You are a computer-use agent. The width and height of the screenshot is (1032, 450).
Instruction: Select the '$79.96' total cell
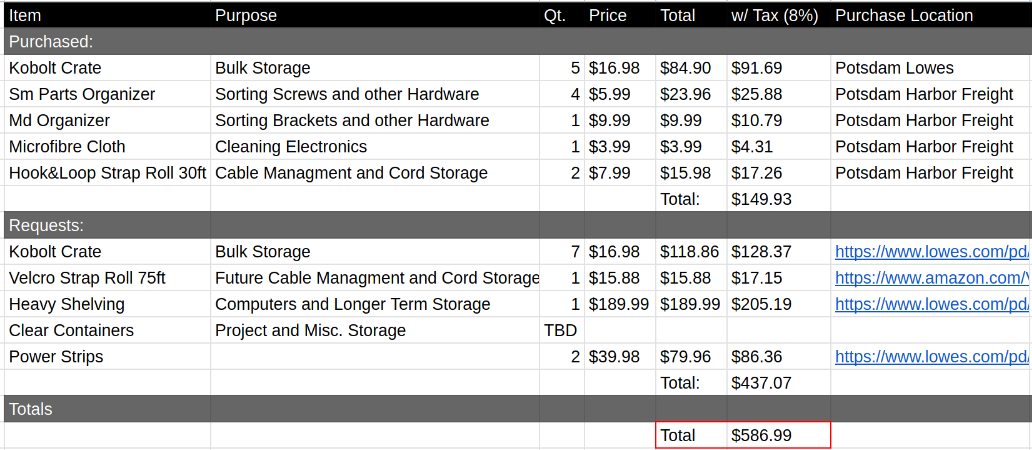point(691,357)
